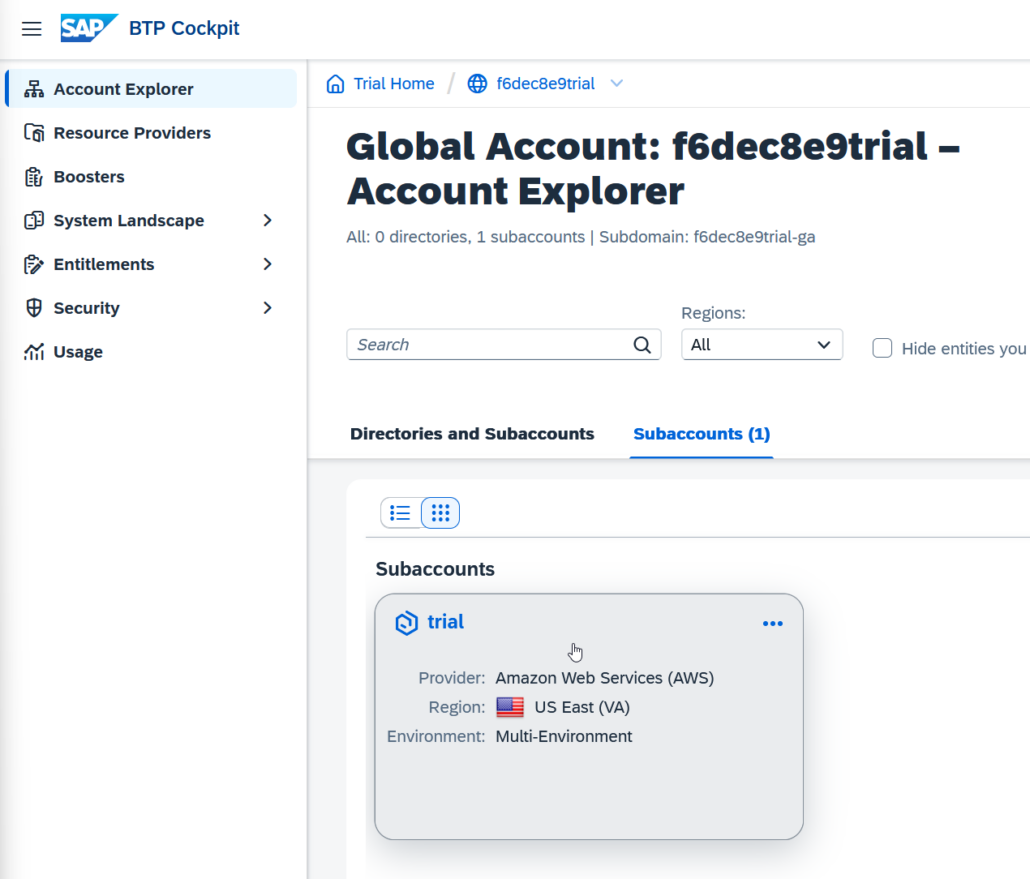The height and width of the screenshot is (879, 1030).
Task: Open the trial subaccount actions menu
Action: tap(772, 623)
